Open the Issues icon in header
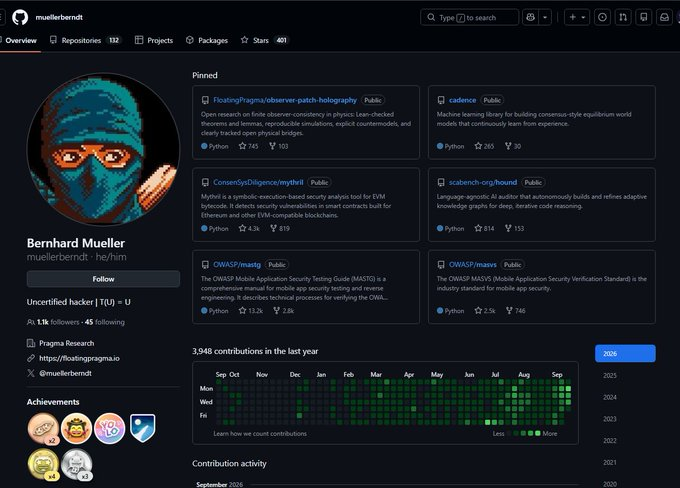 tap(602, 17)
